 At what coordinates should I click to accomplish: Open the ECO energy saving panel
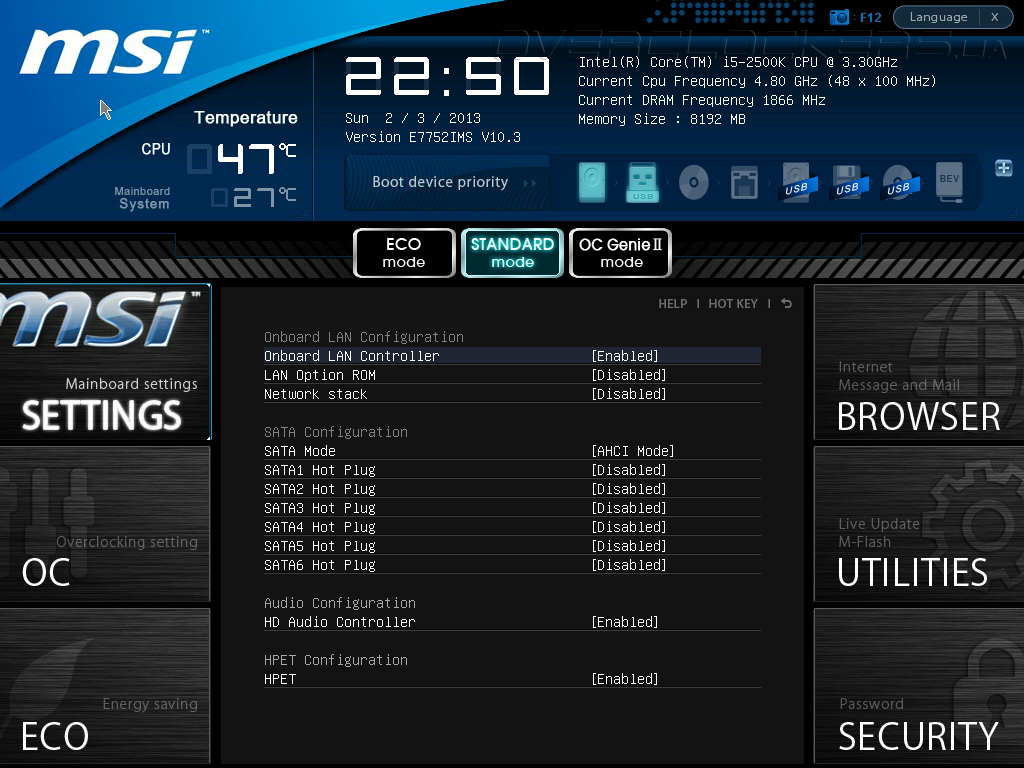tap(105, 686)
